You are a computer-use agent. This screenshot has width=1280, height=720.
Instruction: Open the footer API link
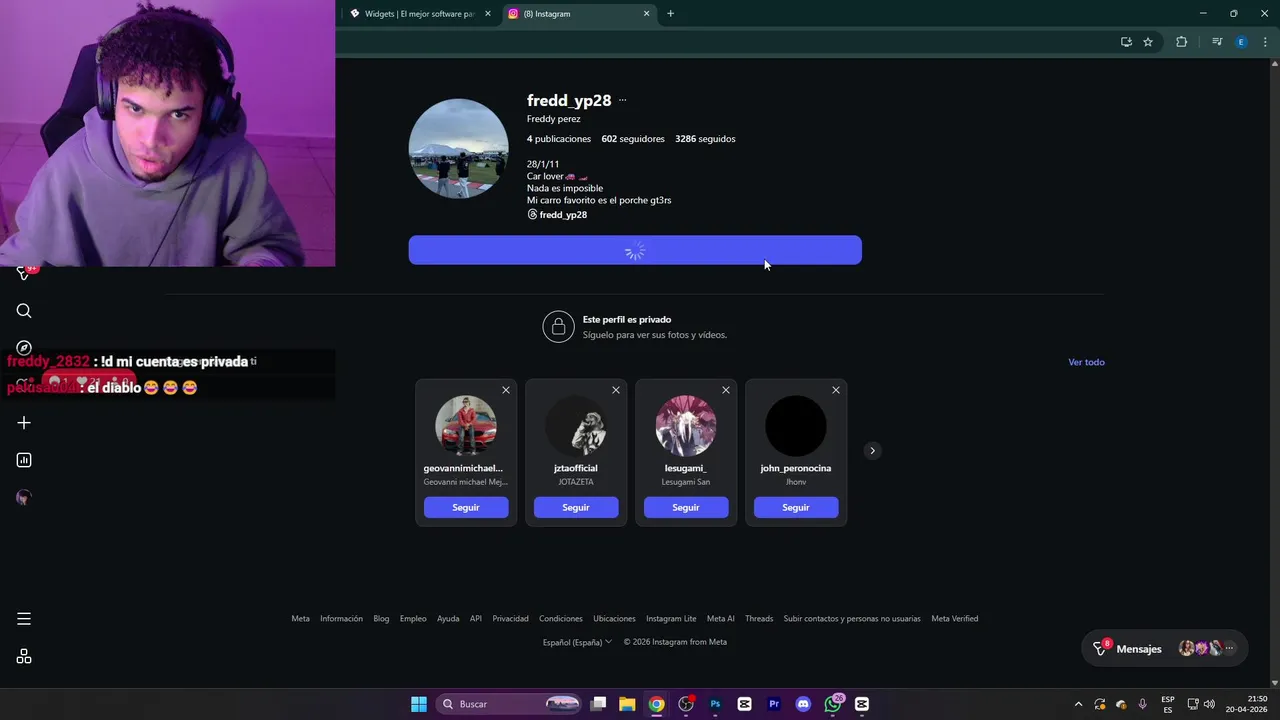[476, 619]
